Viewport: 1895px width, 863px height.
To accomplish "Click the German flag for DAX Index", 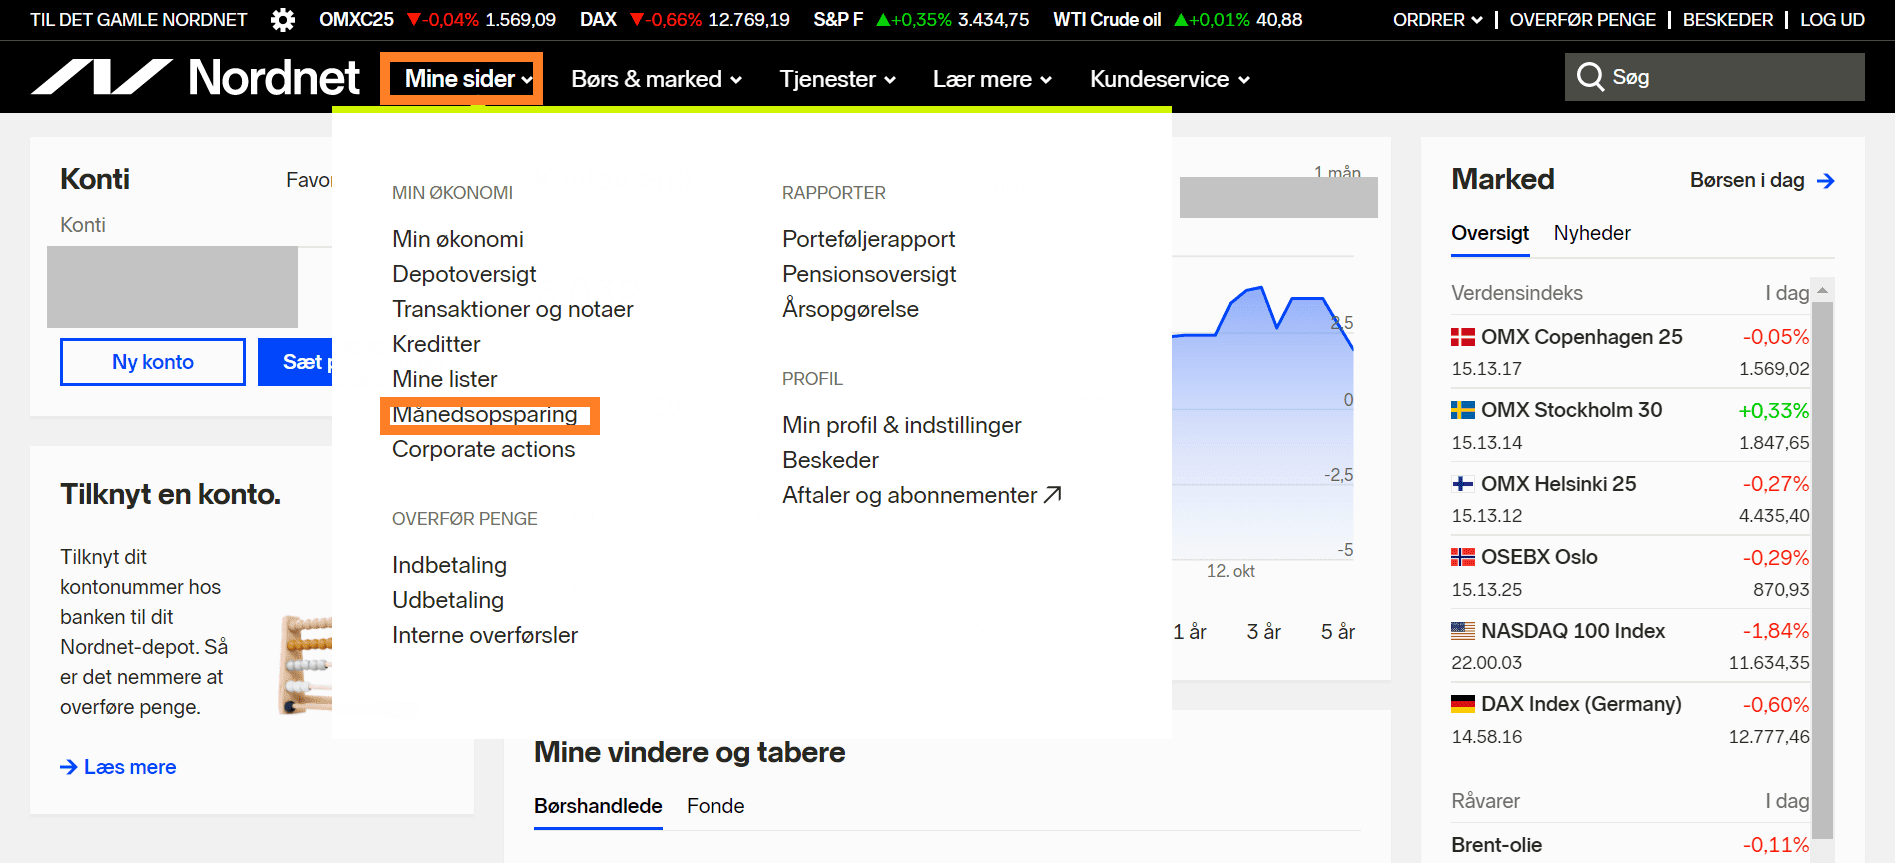I will pyautogui.click(x=1463, y=704).
